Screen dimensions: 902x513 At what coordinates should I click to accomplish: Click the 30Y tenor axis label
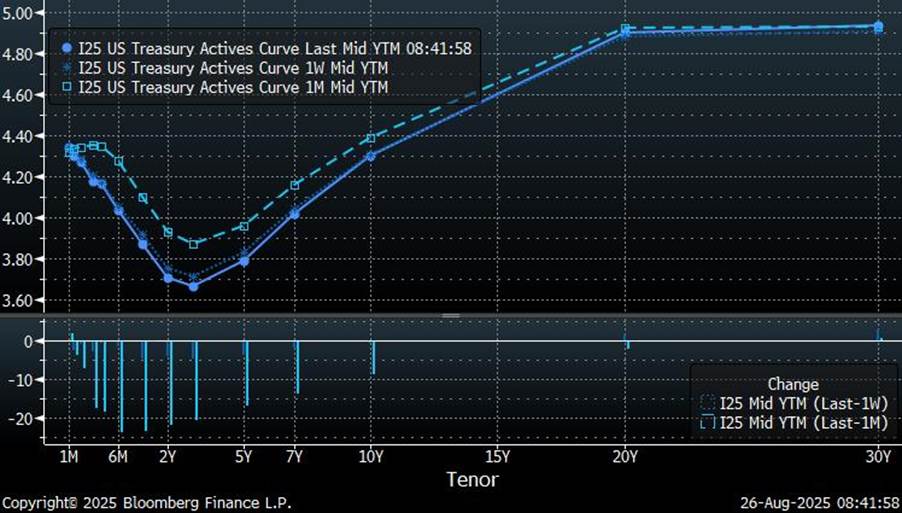tap(878, 457)
